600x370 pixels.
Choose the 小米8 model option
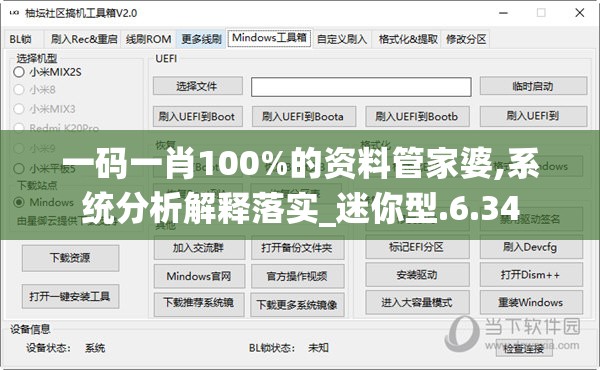click(x=34, y=90)
